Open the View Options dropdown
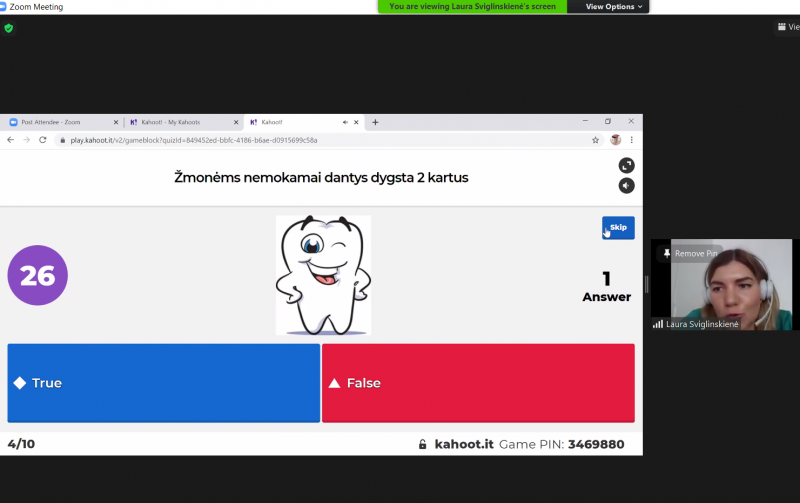The height and width of the screenshot is (503, 800). point(613,7)
